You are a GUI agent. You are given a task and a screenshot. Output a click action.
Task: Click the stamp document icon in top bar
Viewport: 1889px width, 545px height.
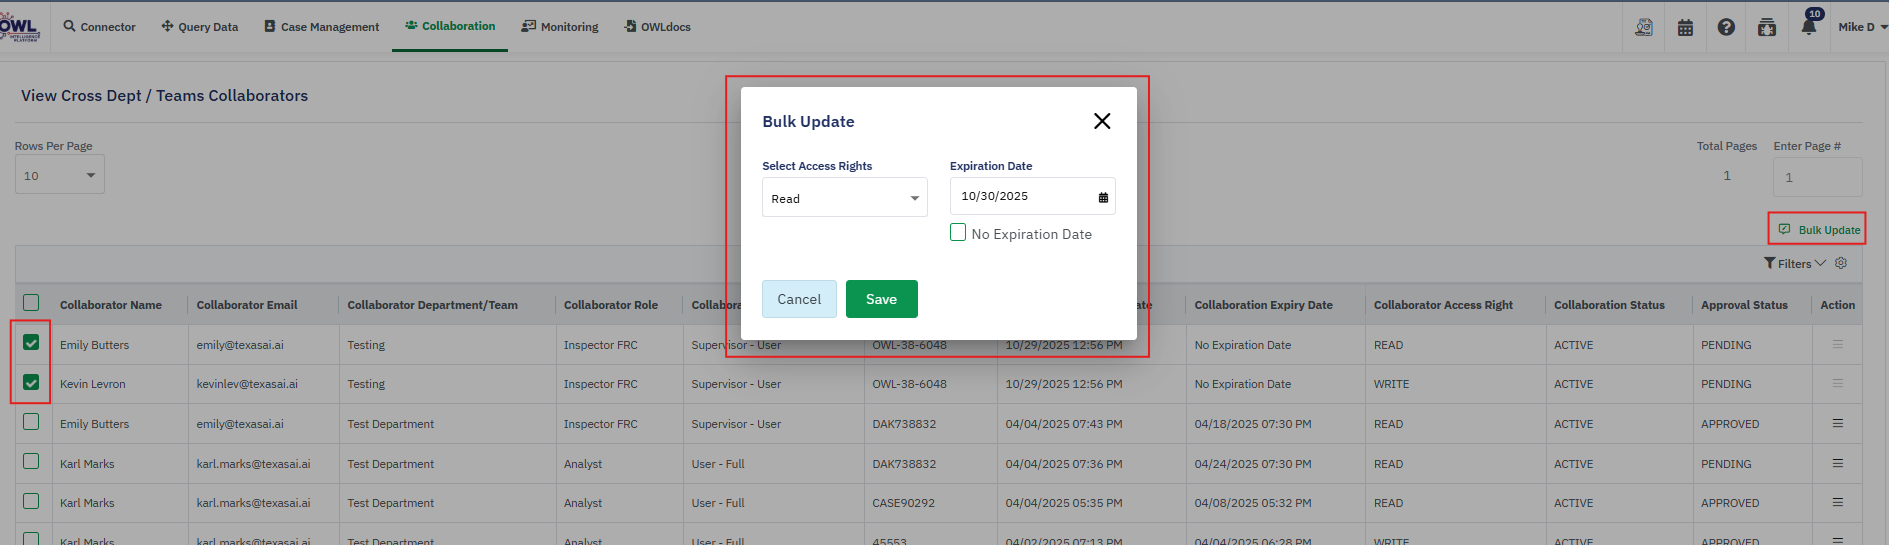(x=1644, y=27)
